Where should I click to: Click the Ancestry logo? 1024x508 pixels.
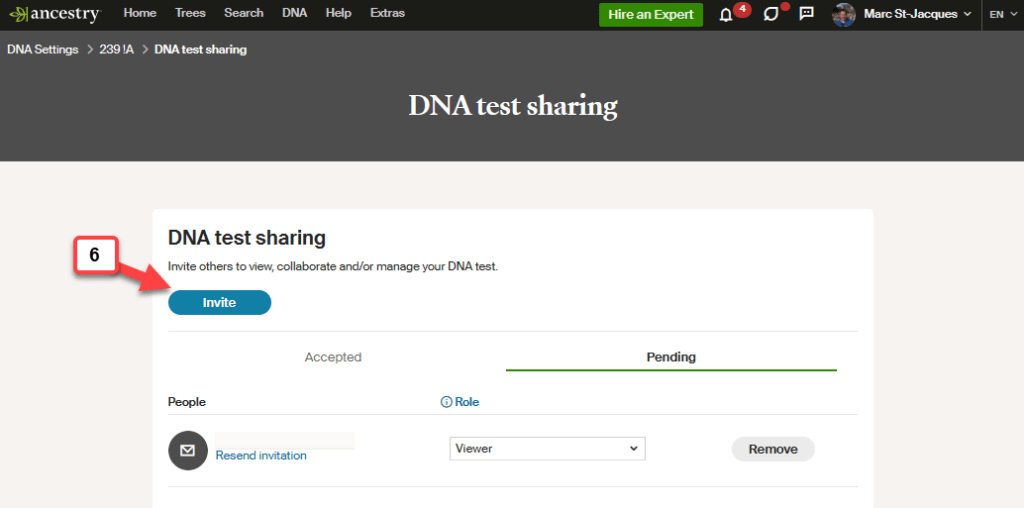tap(55, 14)
